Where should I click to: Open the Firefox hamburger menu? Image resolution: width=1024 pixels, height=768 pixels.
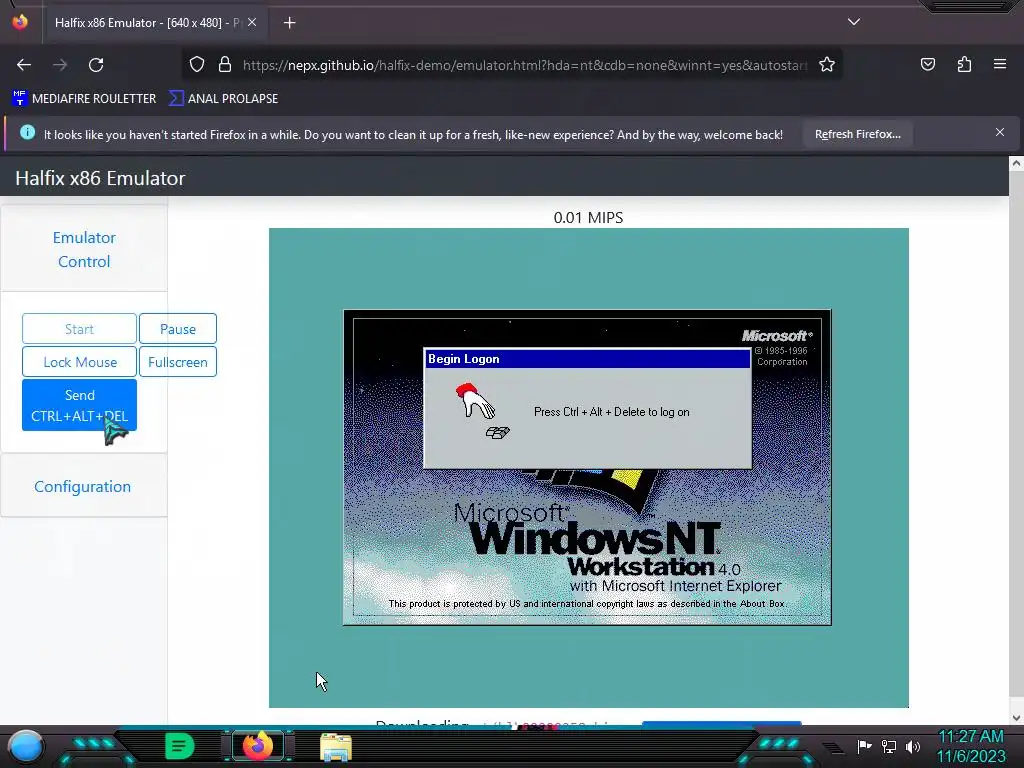pos(1000,64)
